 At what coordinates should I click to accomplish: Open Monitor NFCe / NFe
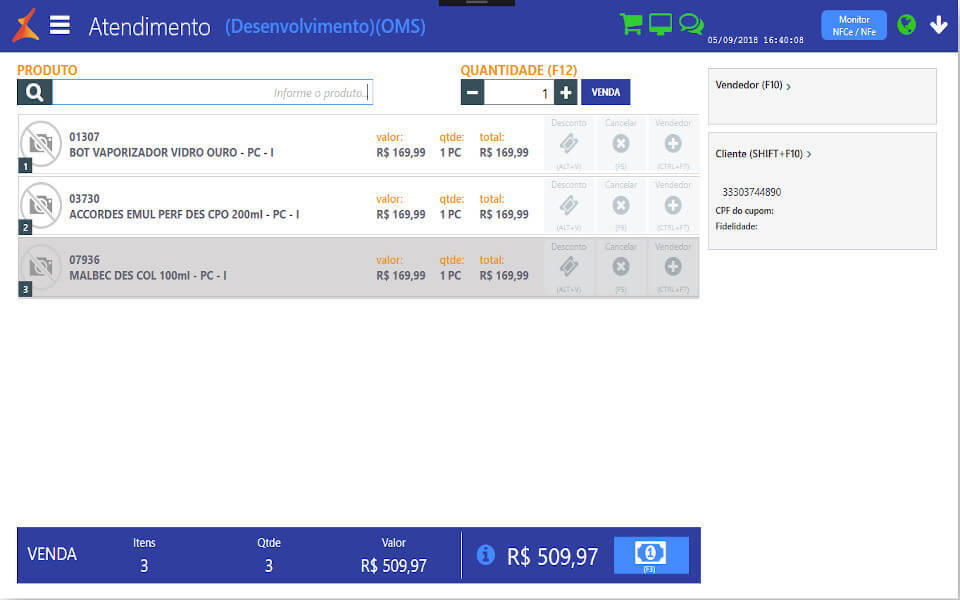[853, 26]
